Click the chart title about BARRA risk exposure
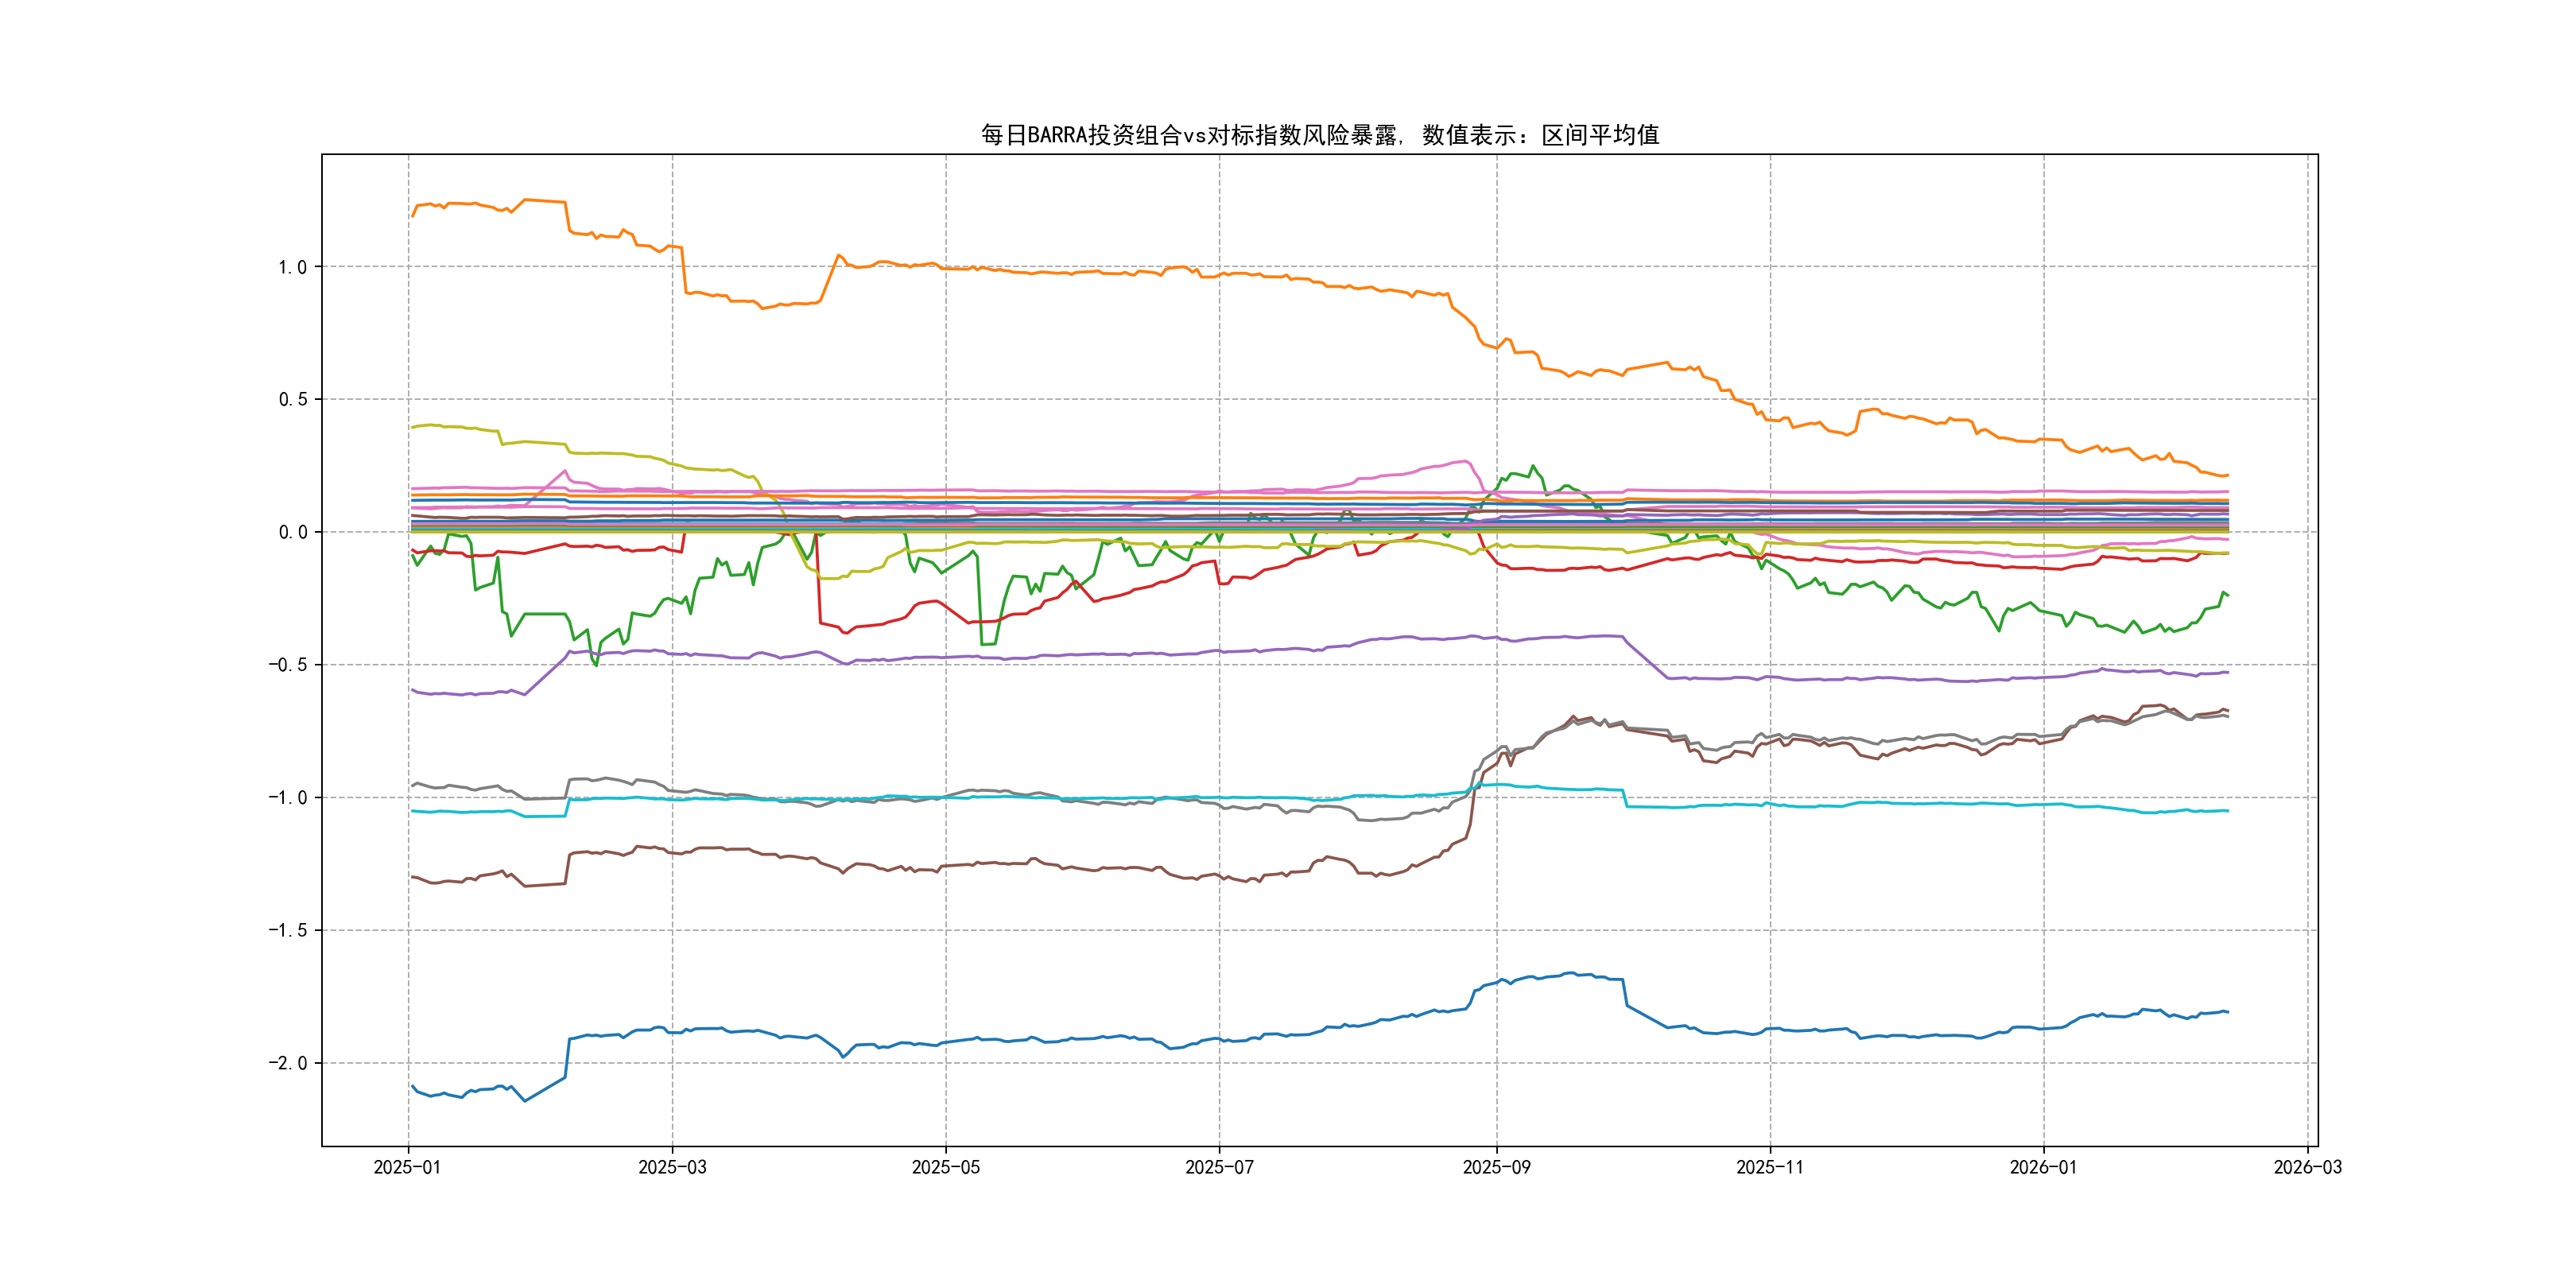 click(1319, 135)
